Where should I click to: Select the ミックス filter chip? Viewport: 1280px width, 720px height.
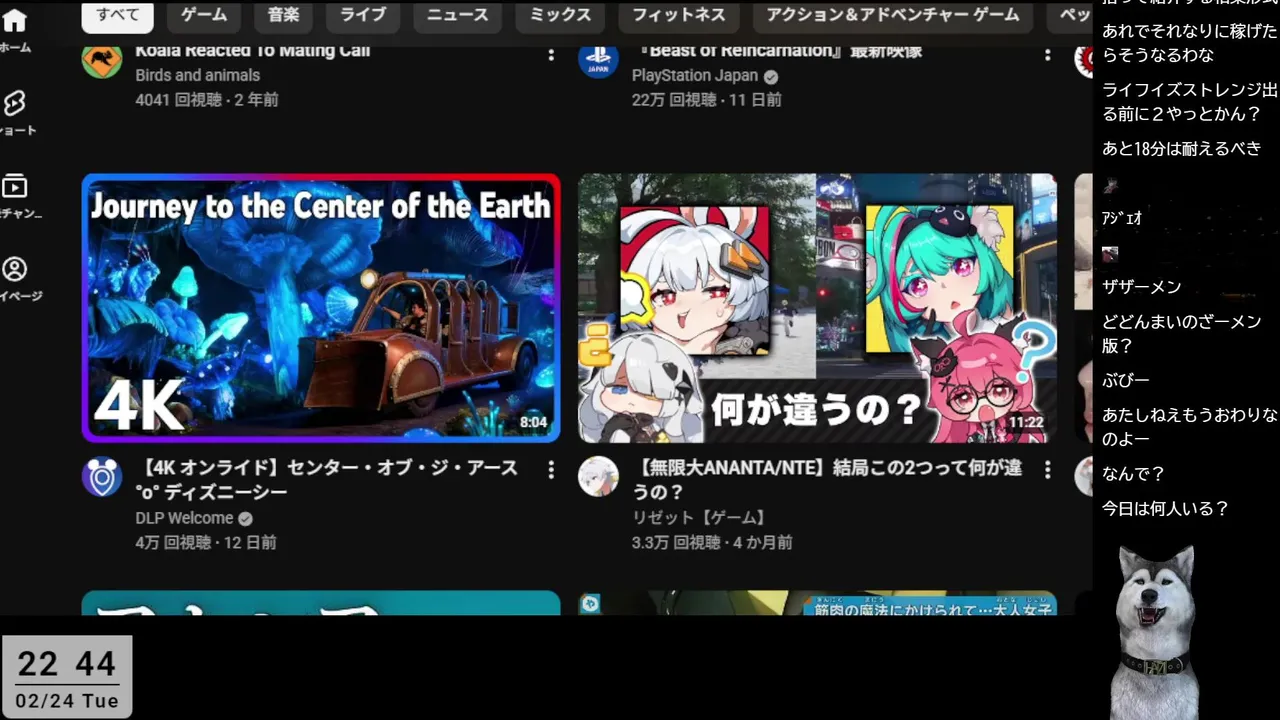coord(560,15)
